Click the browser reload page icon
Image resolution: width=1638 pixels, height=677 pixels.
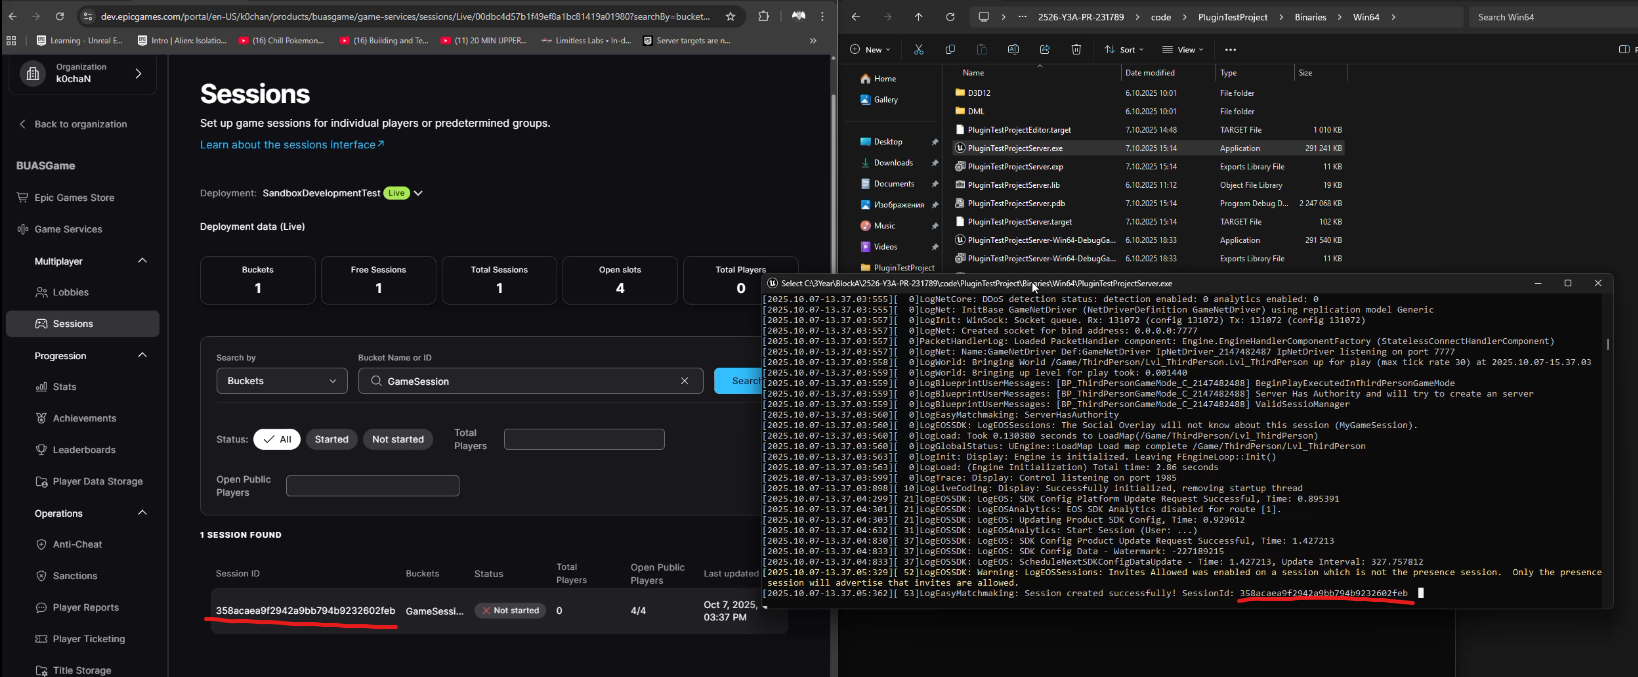(60, 16)
